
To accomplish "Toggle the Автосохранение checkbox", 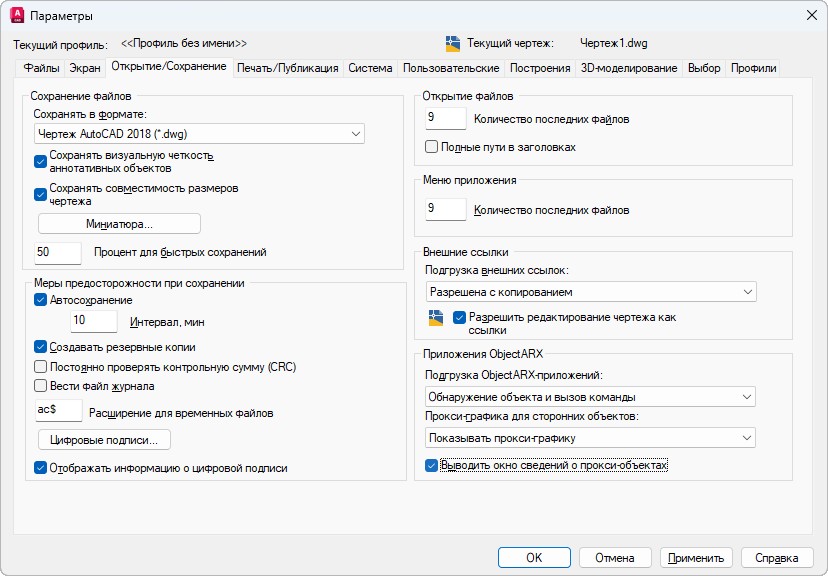I will 41,300.
